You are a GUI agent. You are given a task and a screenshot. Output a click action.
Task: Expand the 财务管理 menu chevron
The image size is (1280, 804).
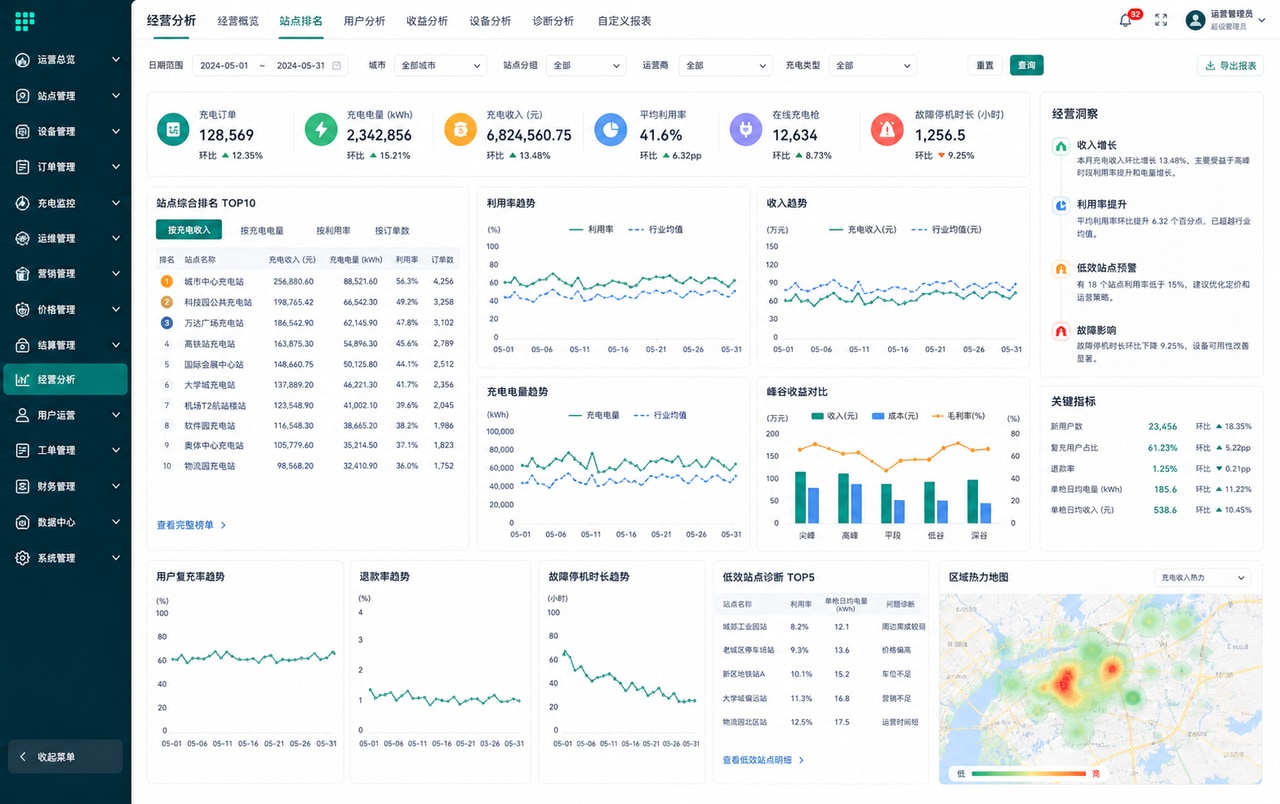pos(116,487)
